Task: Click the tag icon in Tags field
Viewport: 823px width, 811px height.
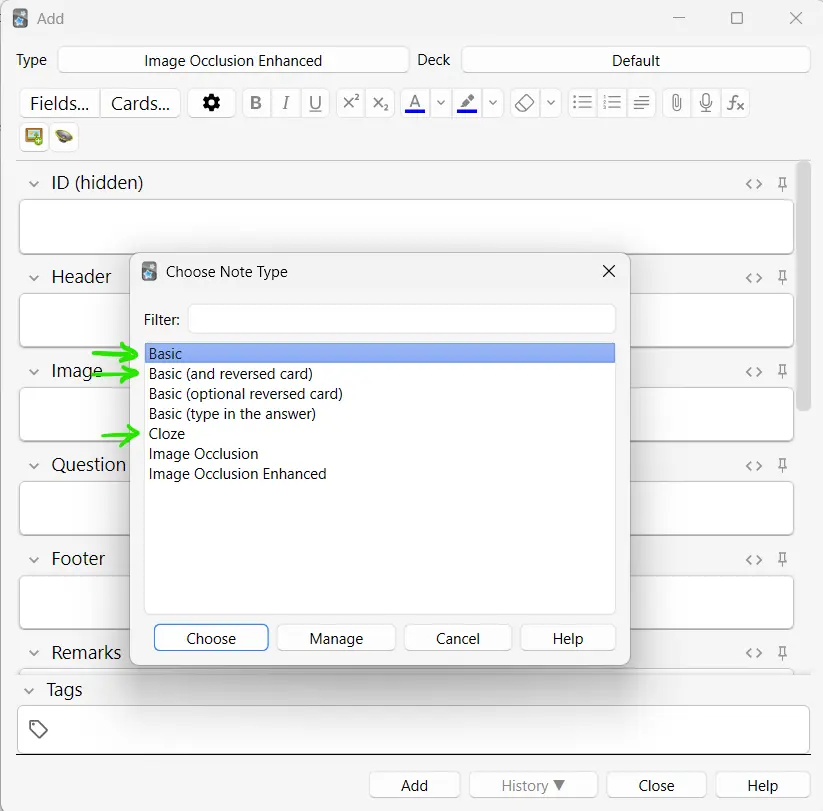Action: click(x=38, y=729)
